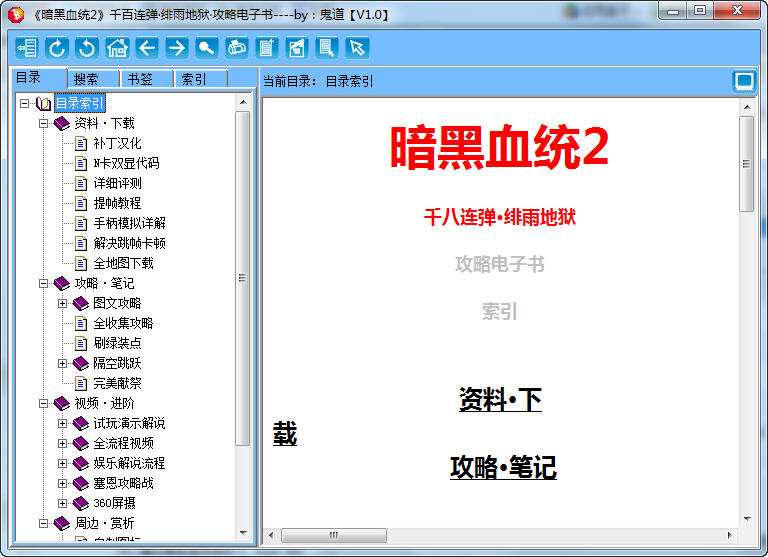Navigate back with the left arrow icon
The width and height of the screenshot is (768, 557).
pos(147,48)
